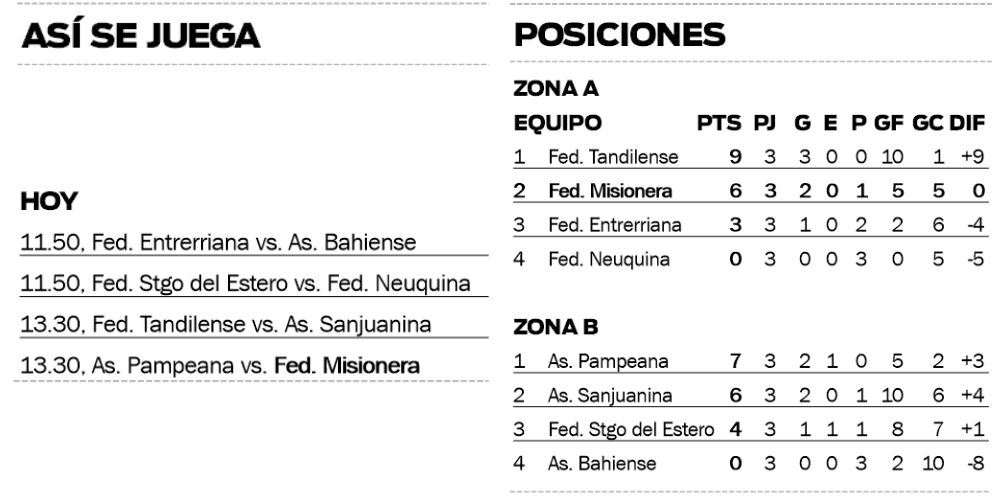This screenshot has height=502, width=1000.
Task: Click the ASÍ SE JUEGA heading
Action: click(141, 36)
